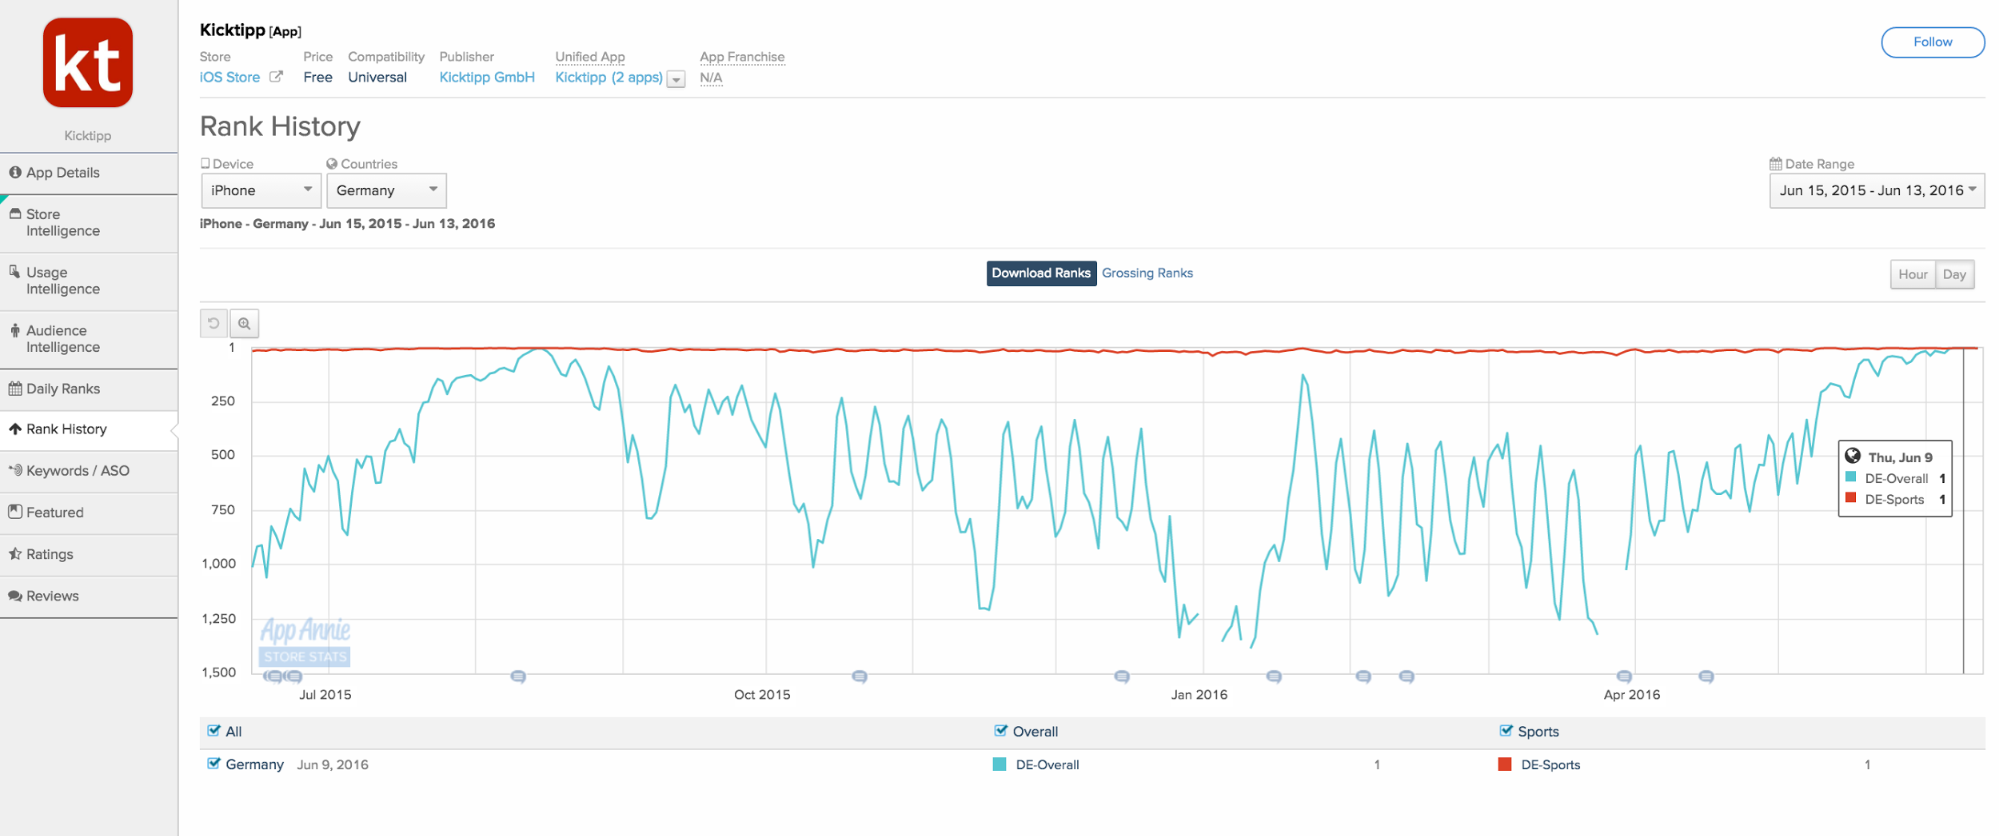The image size is (1999, 837).
Task: Open the Germany countries dropdown
Action: click(x=386, y=190)
